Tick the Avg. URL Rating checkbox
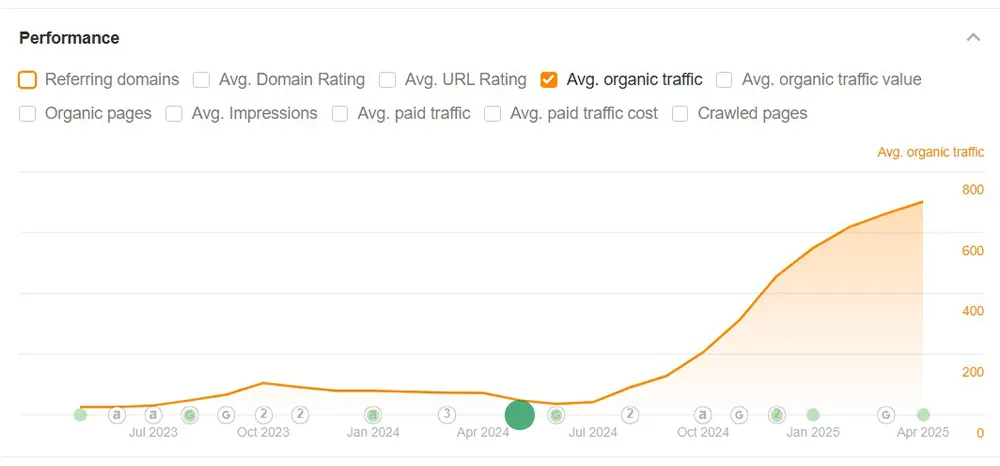The height and width of the screenshot is (466, 1000). (388, 79)
